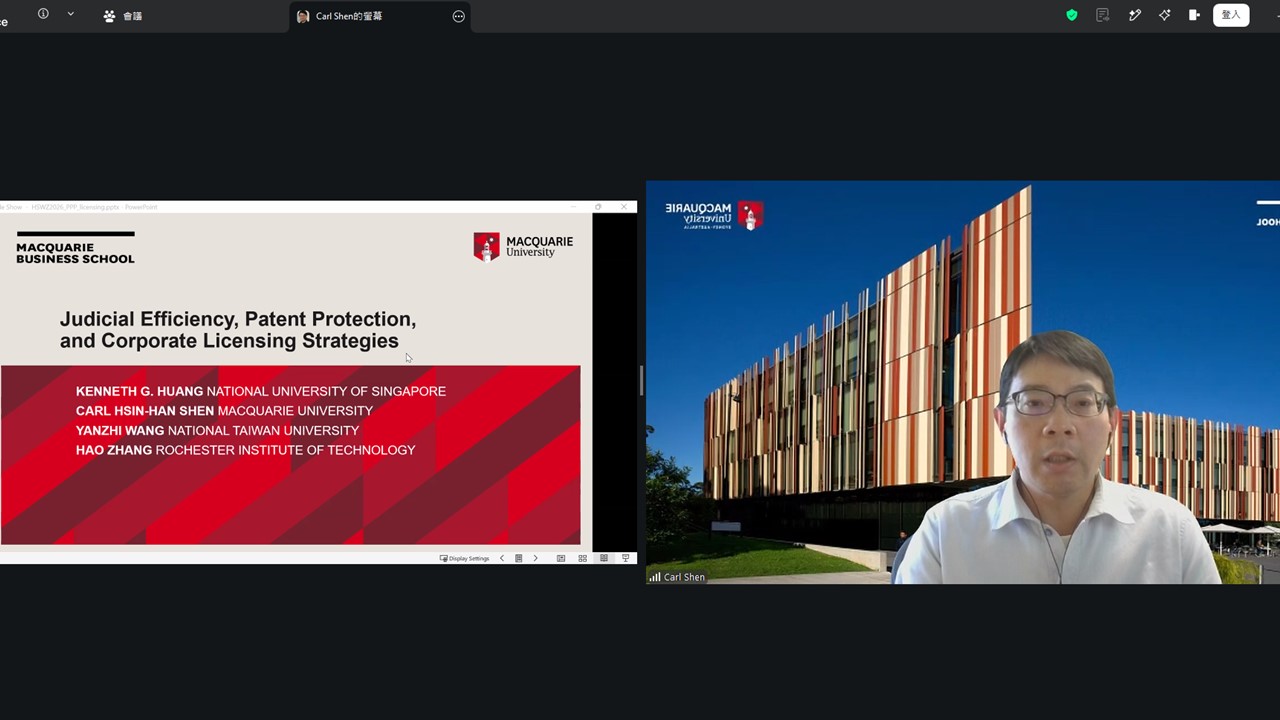1280x720 pixels.
Task: Go to previous slide arrow in PowerPoint
Action: [x=502, y=558]
